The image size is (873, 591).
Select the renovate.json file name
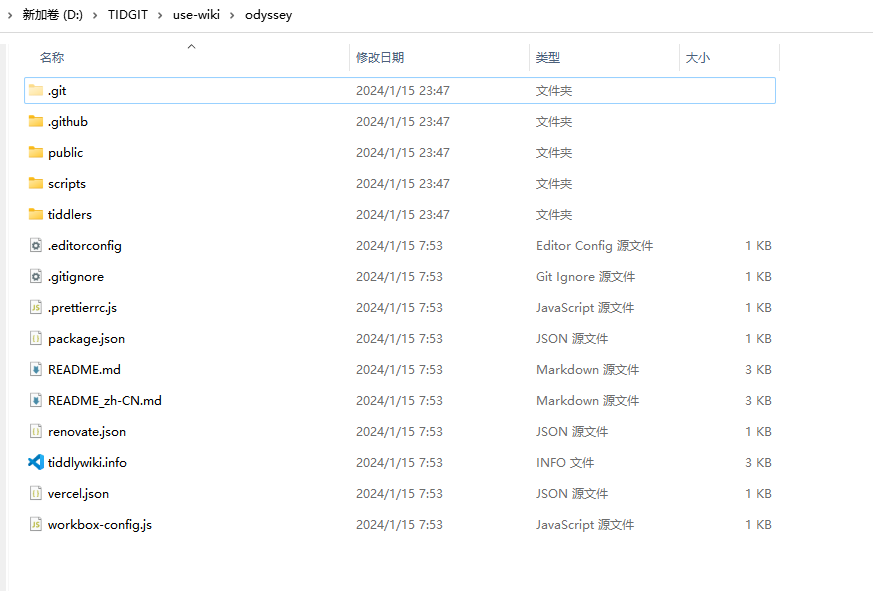pyautogui.click(x=87, y=431)
